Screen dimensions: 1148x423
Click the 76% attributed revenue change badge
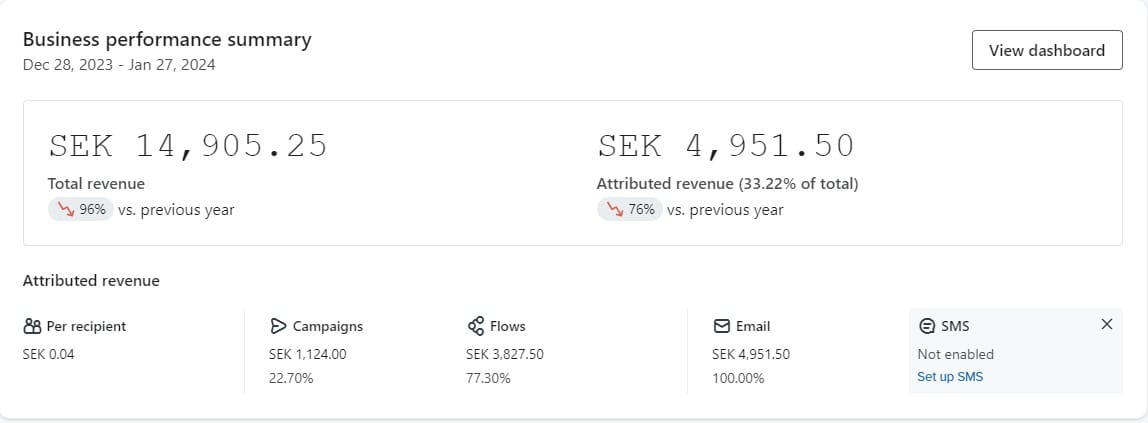tap(630, 209)
